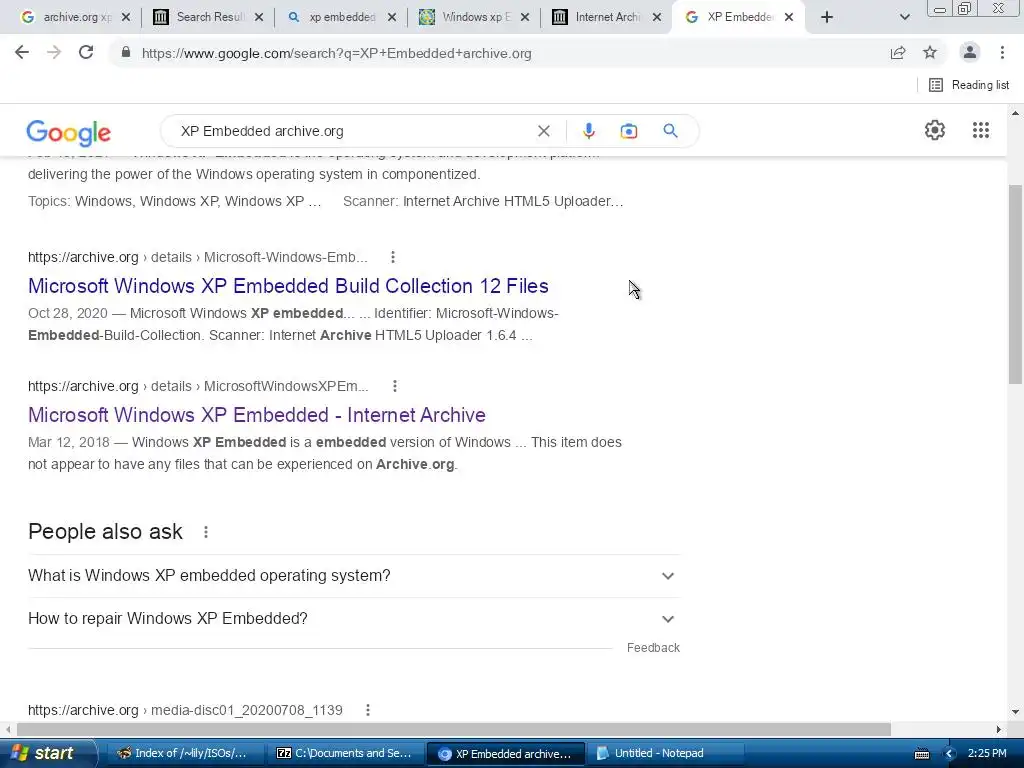The image size is (1024, 768).
Task: Expand What is Windows XP embedded question
Action: tap(353, 576)
